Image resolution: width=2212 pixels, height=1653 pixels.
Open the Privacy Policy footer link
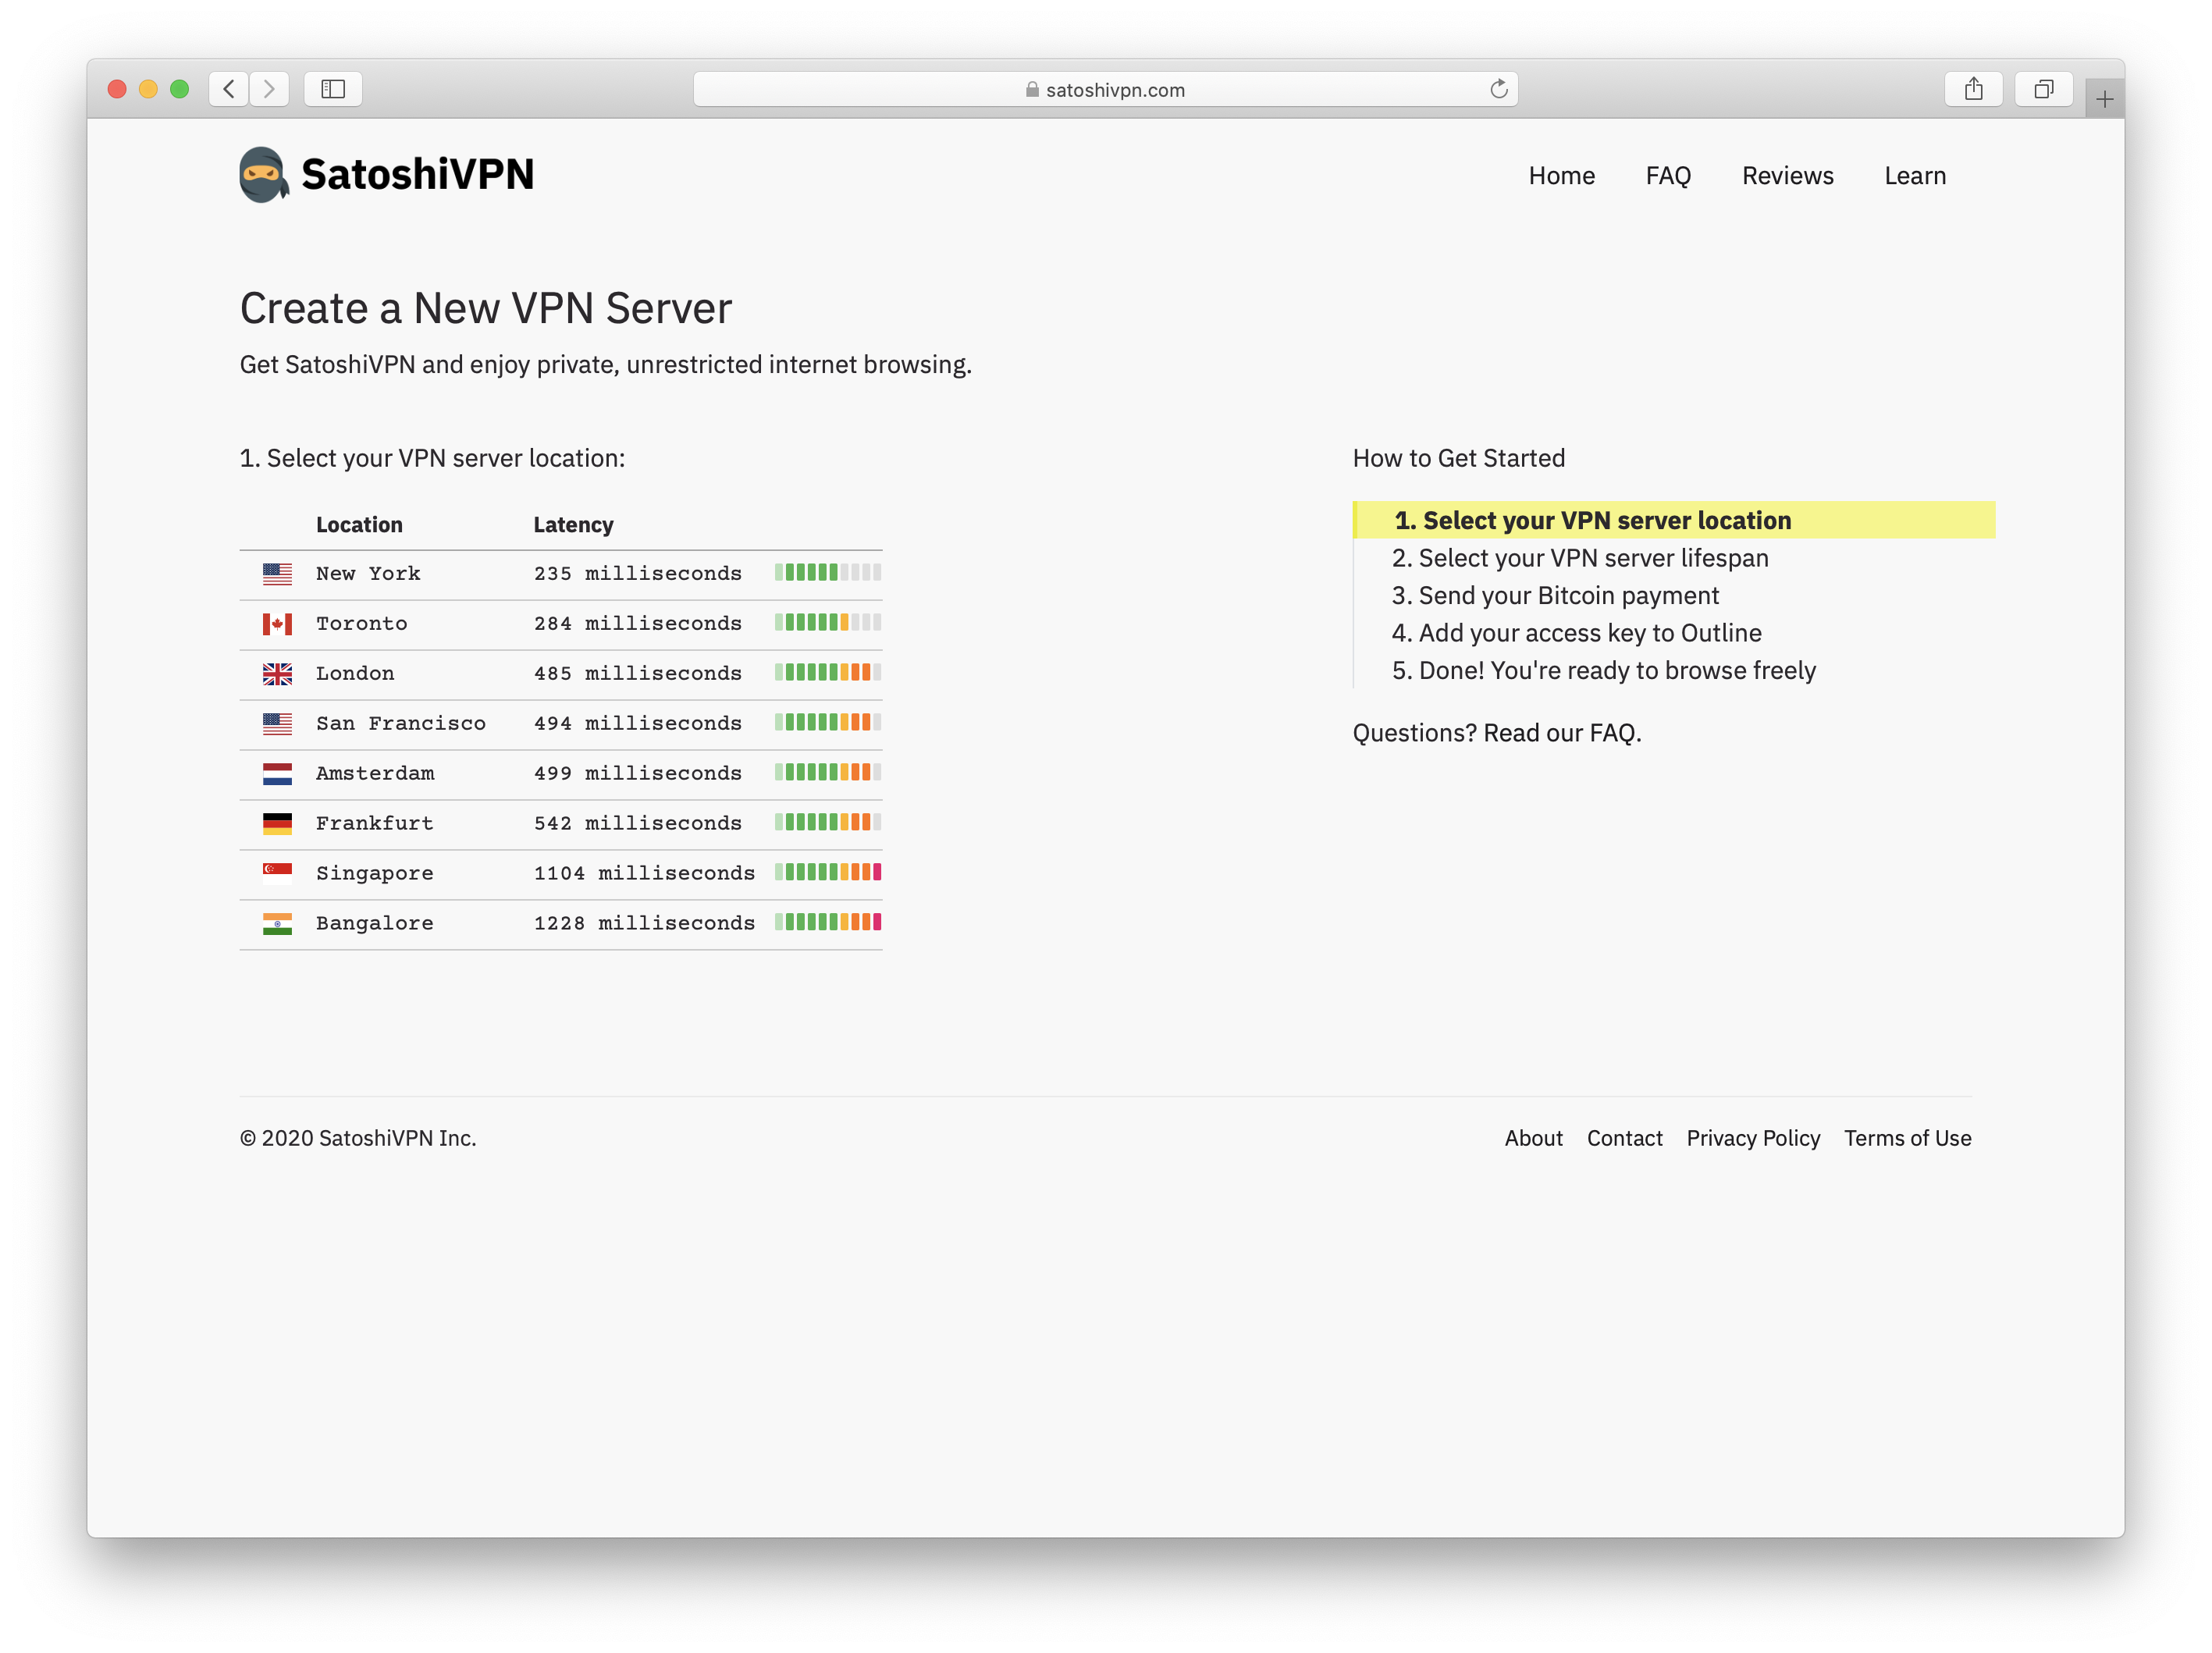(1752, 1138)
